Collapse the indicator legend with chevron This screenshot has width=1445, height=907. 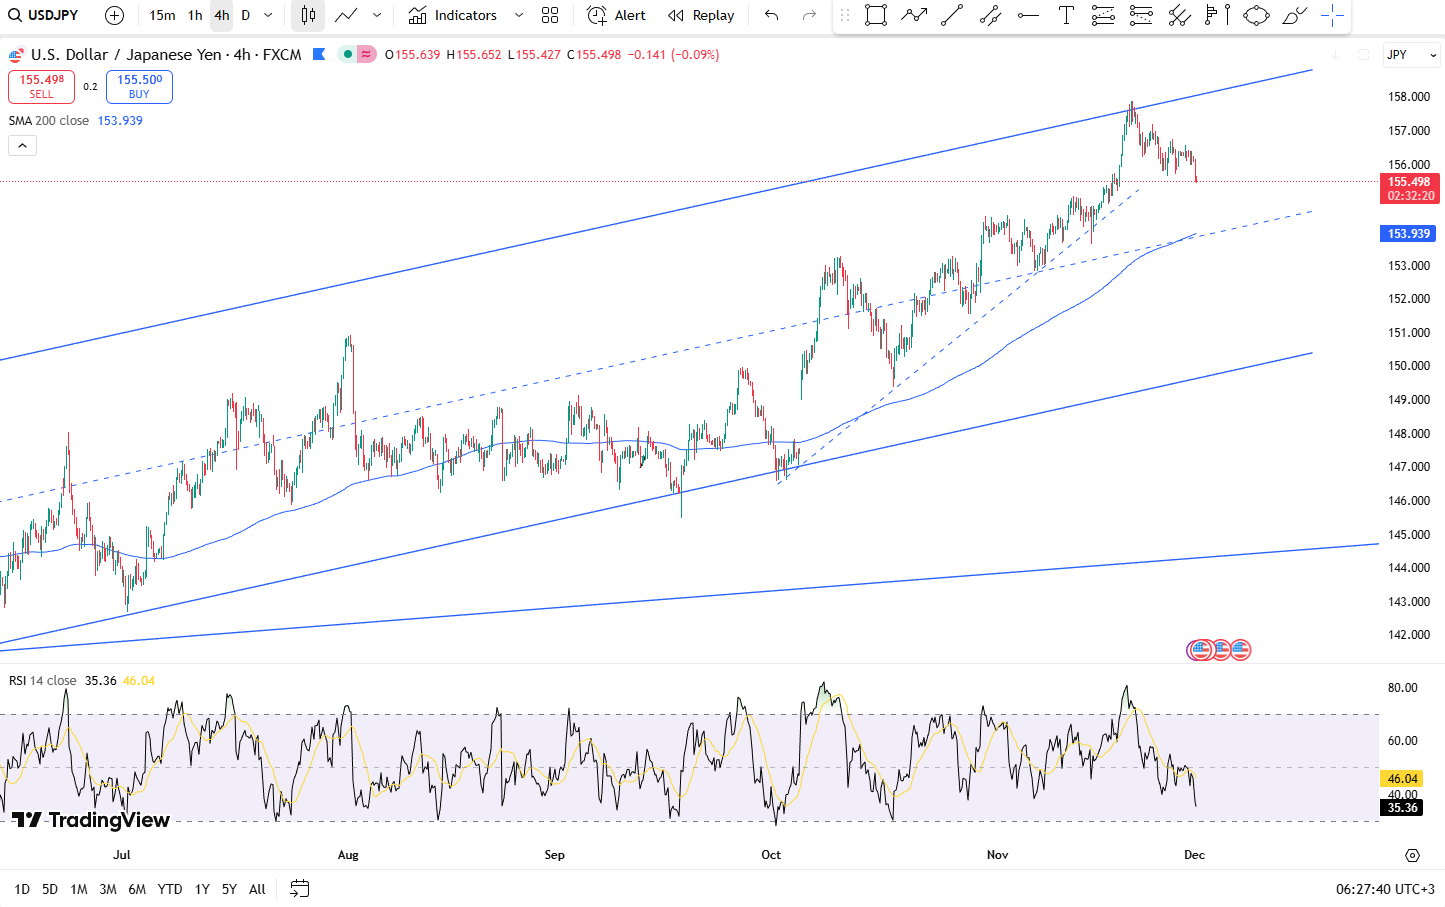[22, 146]
